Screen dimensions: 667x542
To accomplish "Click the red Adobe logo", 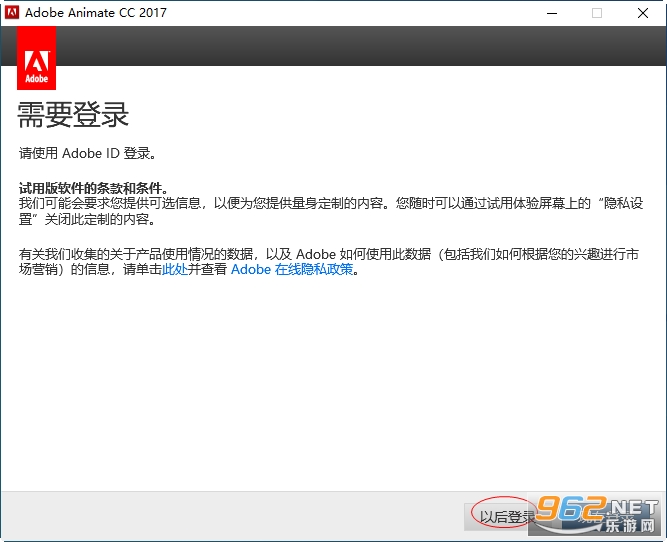I will click(x=37, y=58).
